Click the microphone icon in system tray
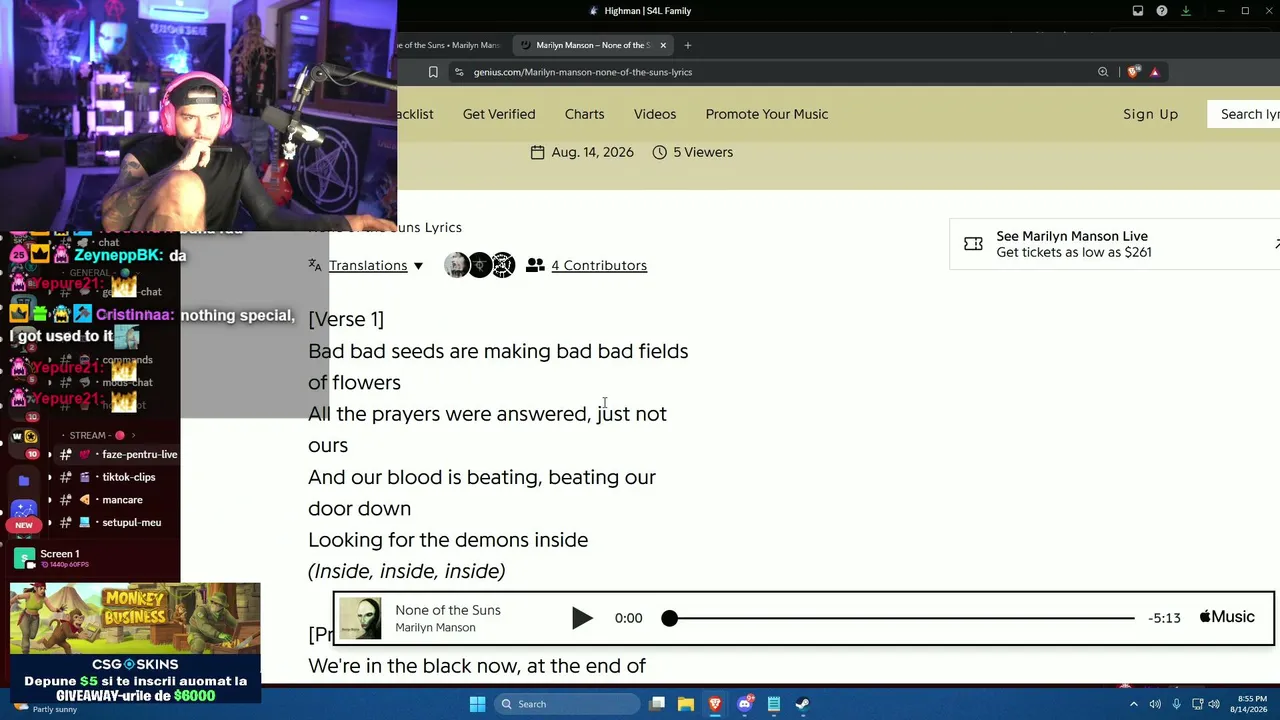The height and width of the screenshot is (720, 1280). click(x=1177, y=704)
